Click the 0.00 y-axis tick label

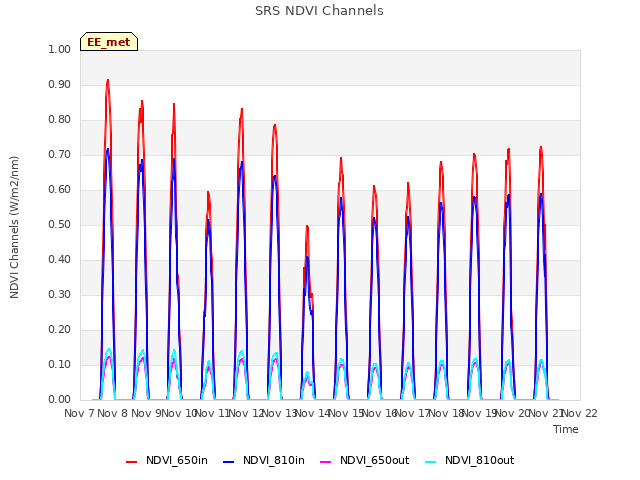pyautogui.click(x=60, y=400)
